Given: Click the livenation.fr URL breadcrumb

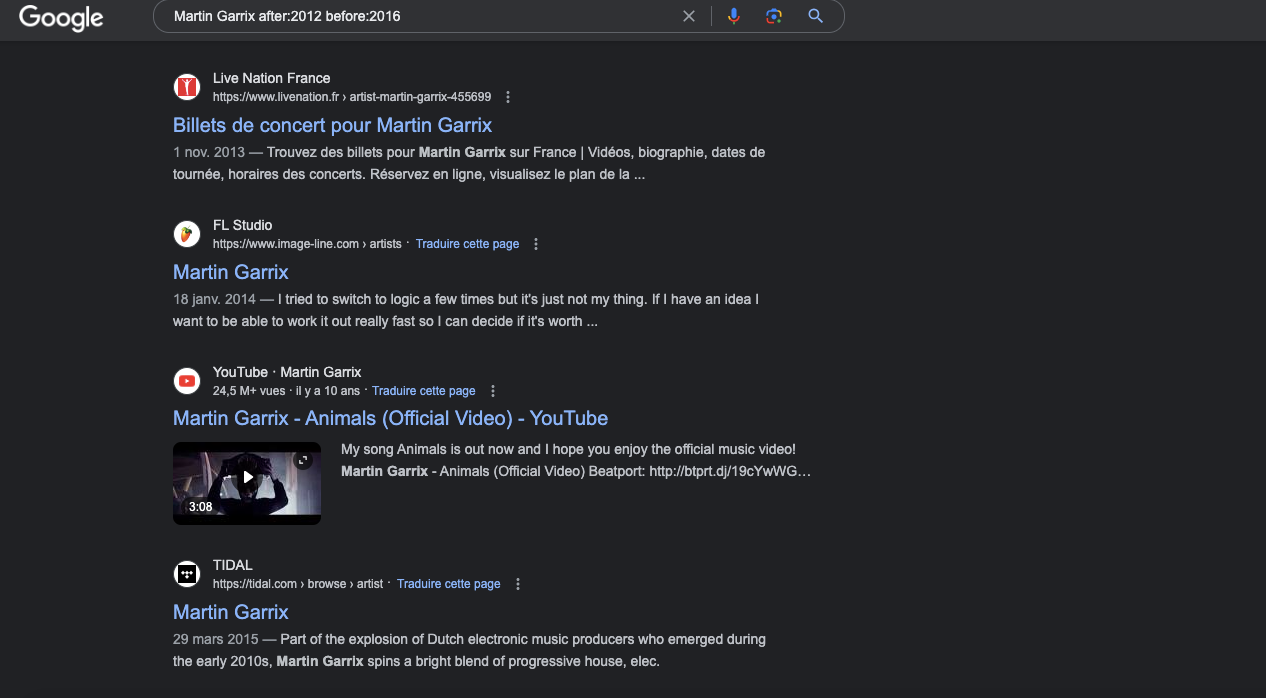Looking at the screenshot, I should 352,97.
